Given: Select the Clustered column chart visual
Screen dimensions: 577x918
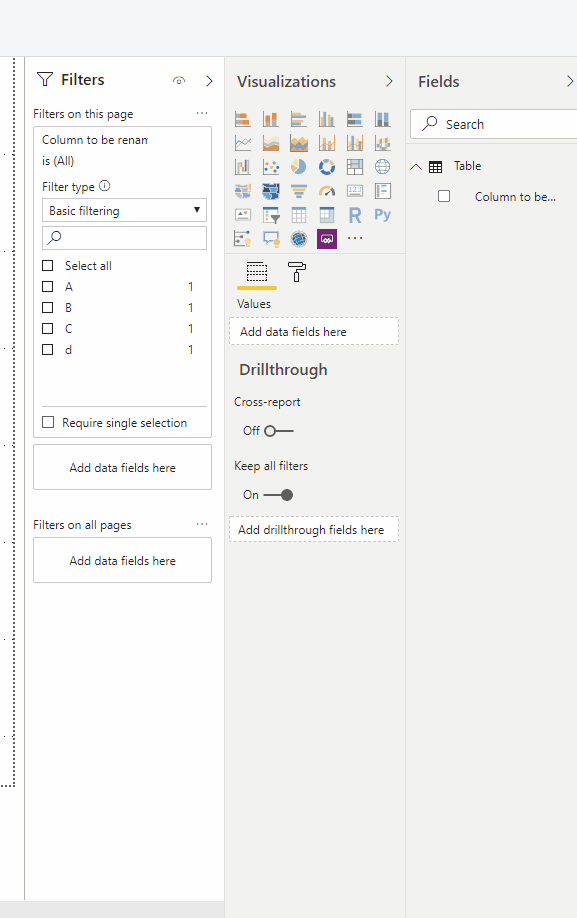Looking at the screenshot, I should coord(327,119).
